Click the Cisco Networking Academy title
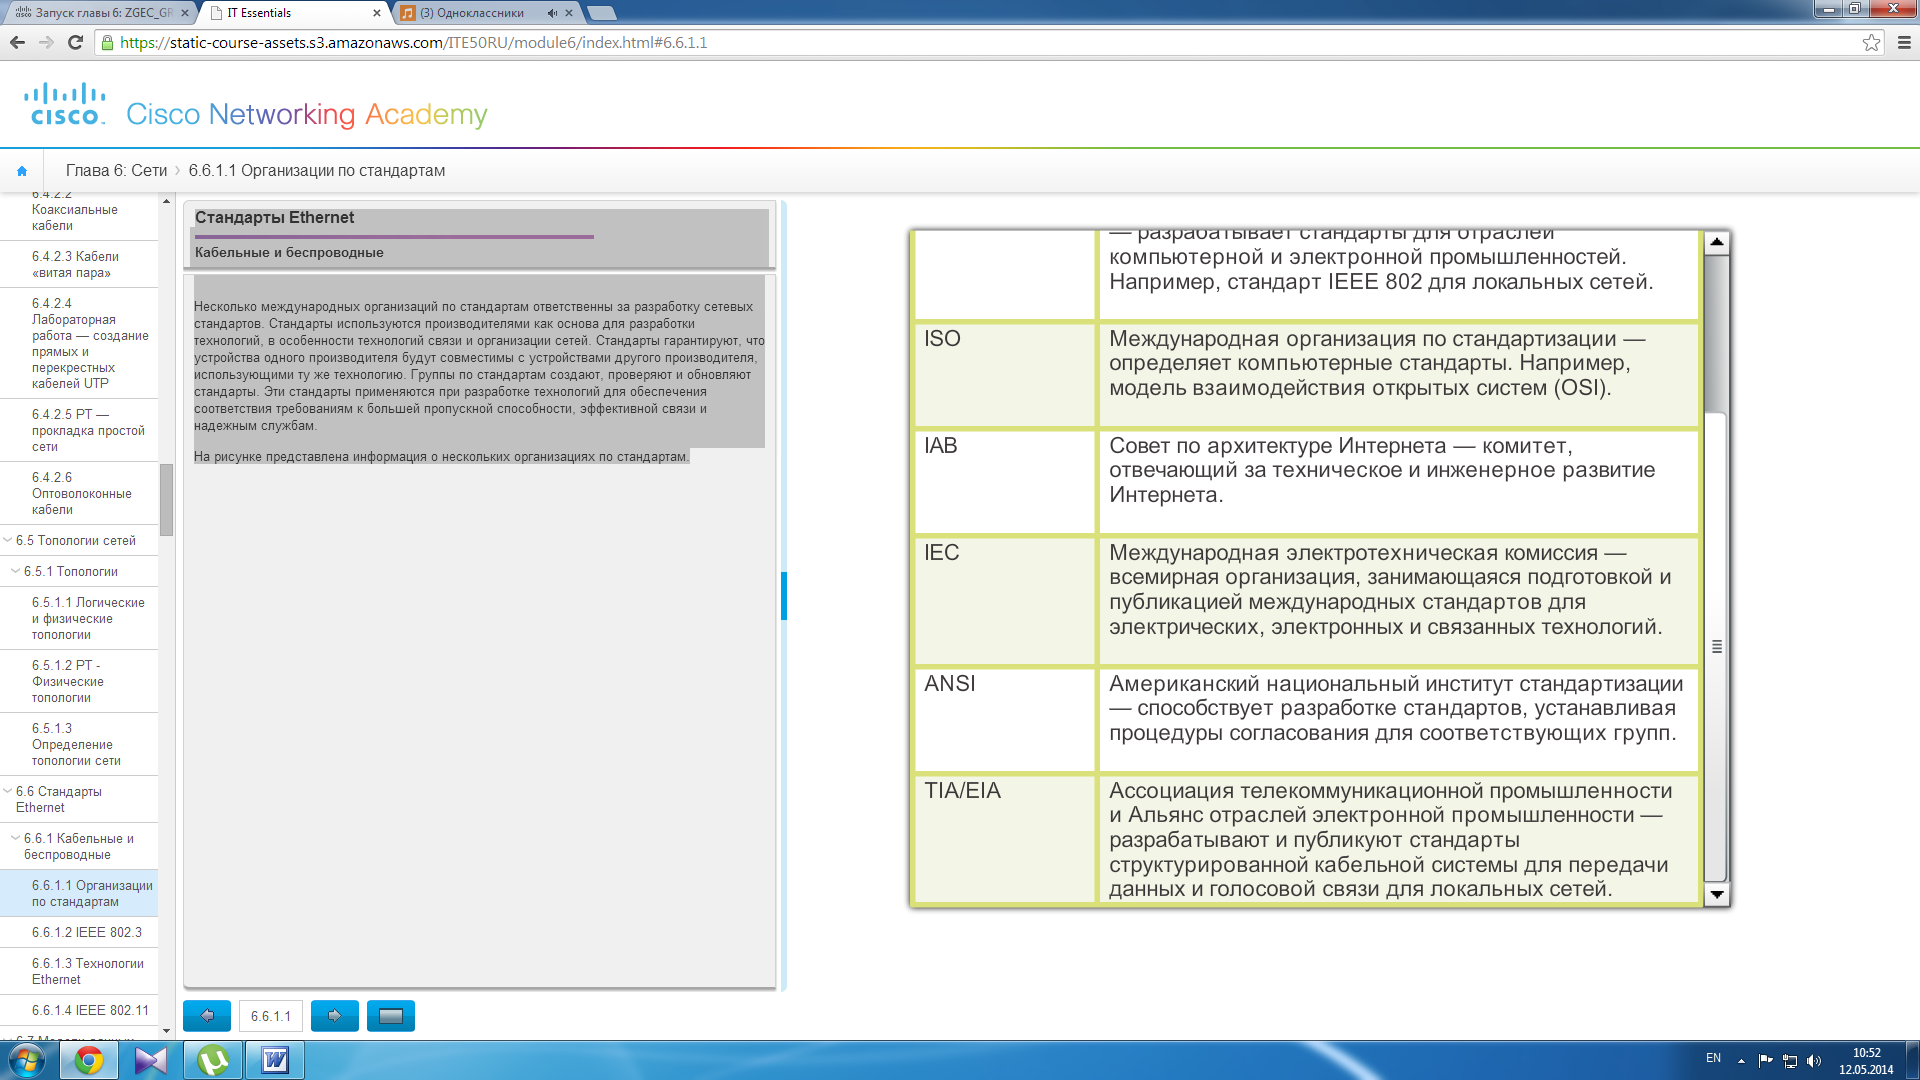This screenshot has width=1920, height=1080. pyautogui.click(x=307, y=114)
